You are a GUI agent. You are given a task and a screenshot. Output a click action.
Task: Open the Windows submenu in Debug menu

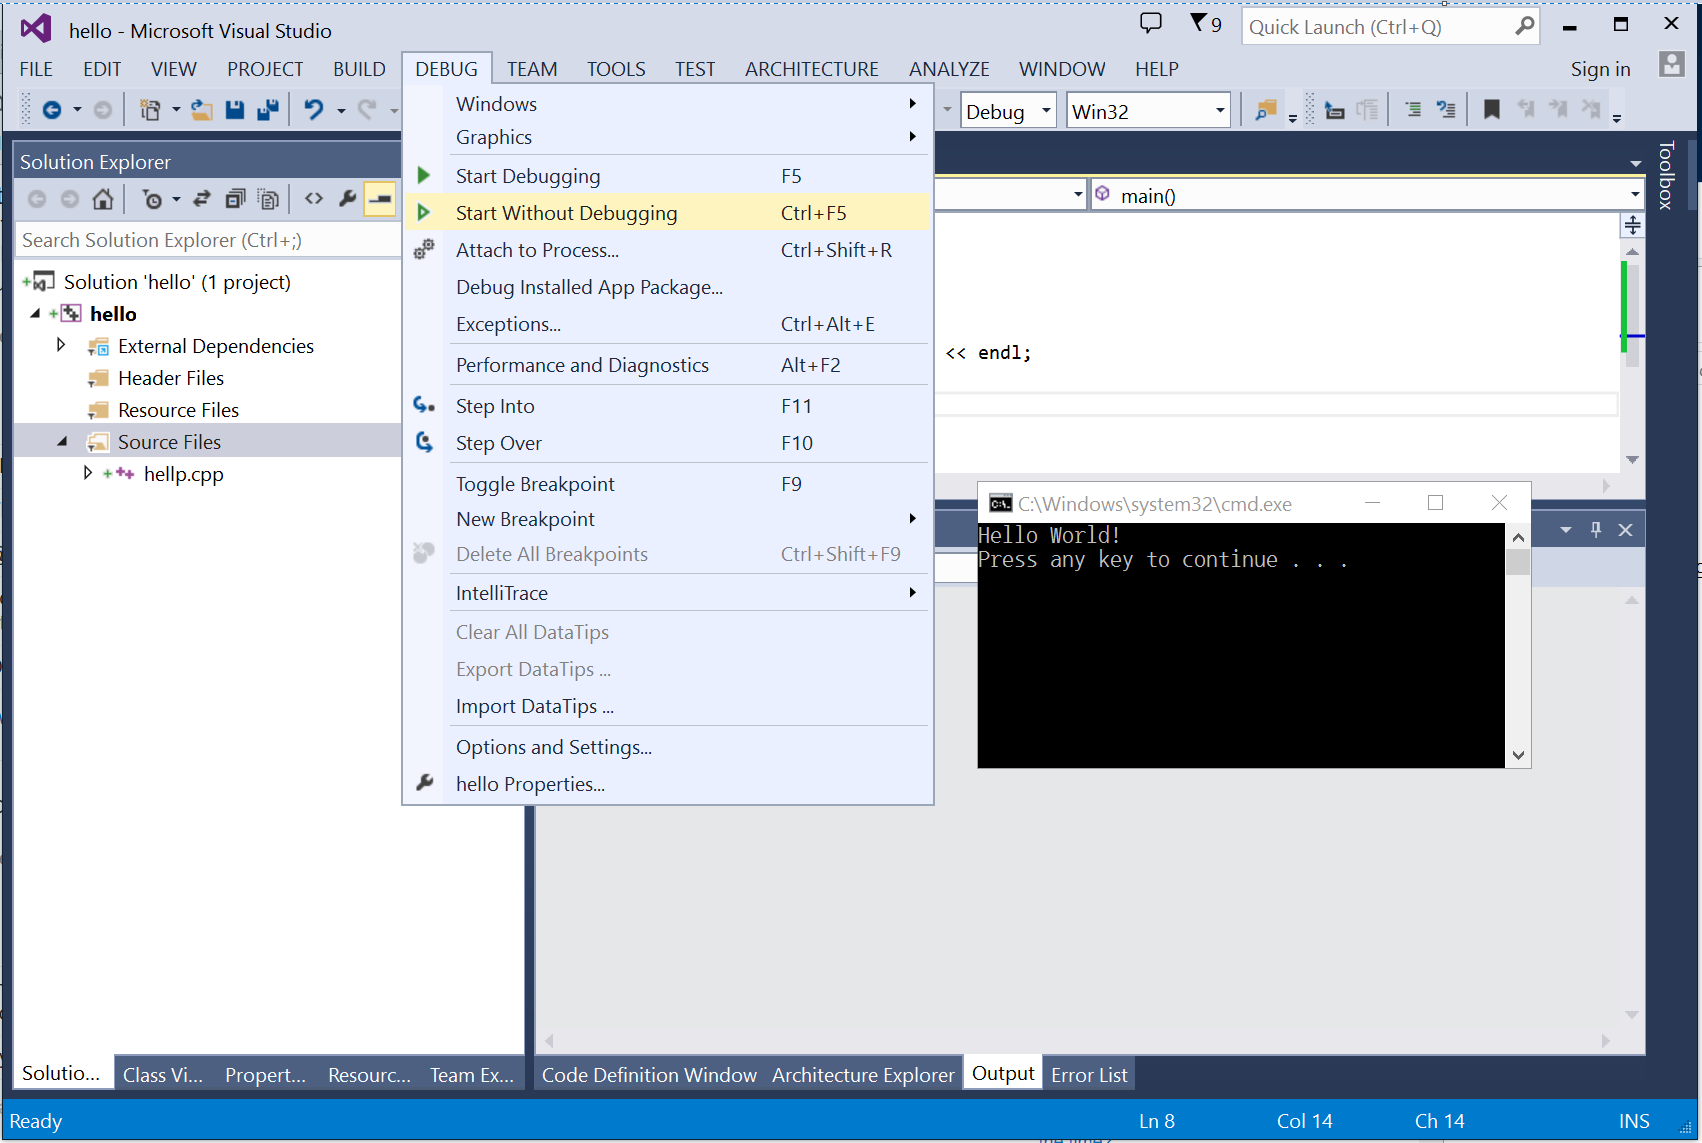tap(669, 104)
